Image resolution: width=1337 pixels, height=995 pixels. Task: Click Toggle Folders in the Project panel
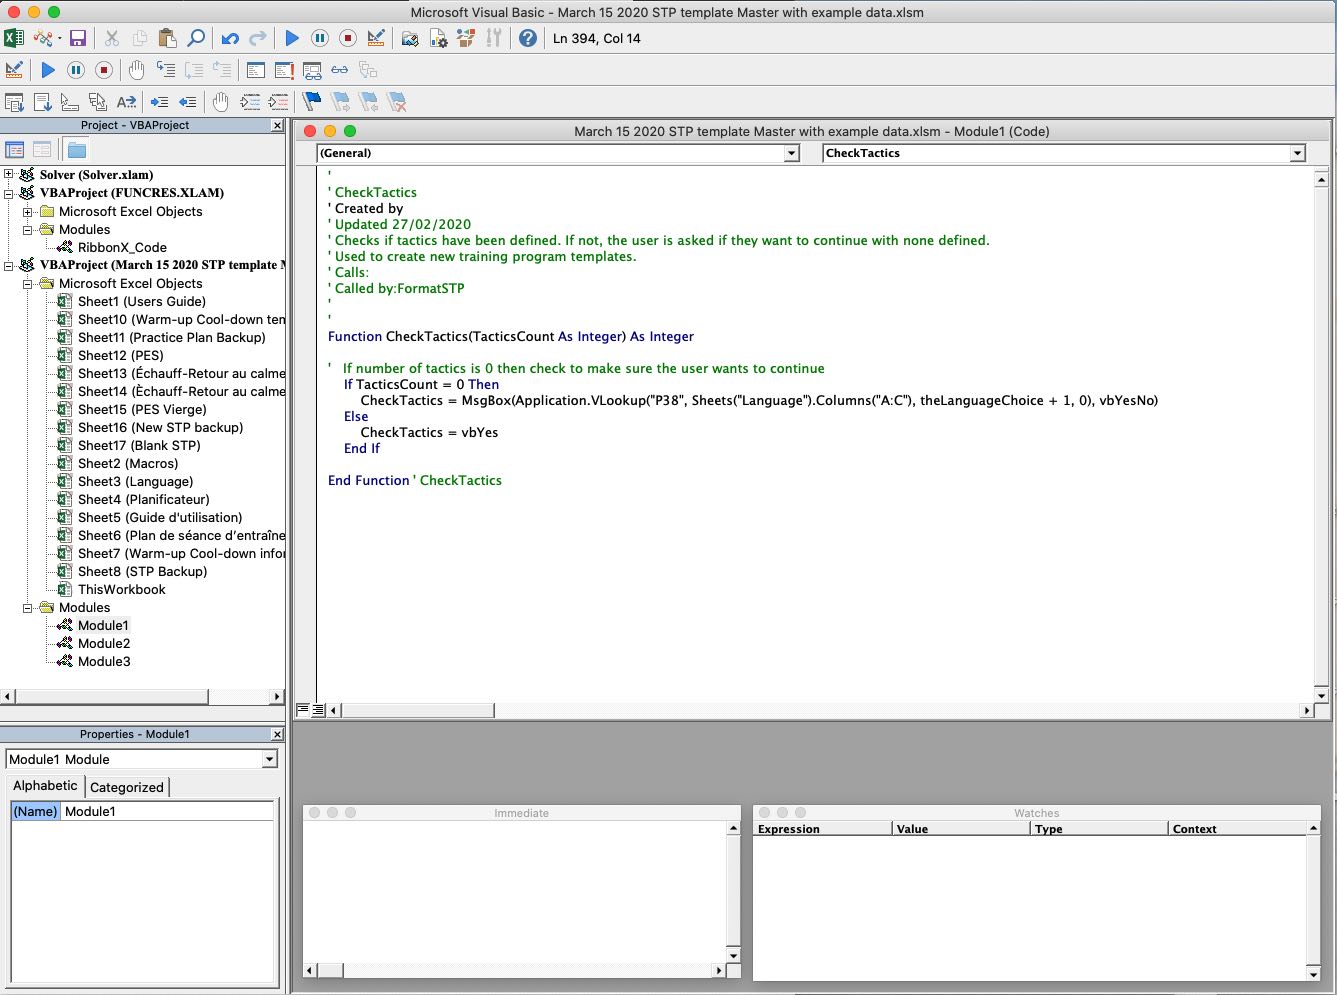coord(77,150)
